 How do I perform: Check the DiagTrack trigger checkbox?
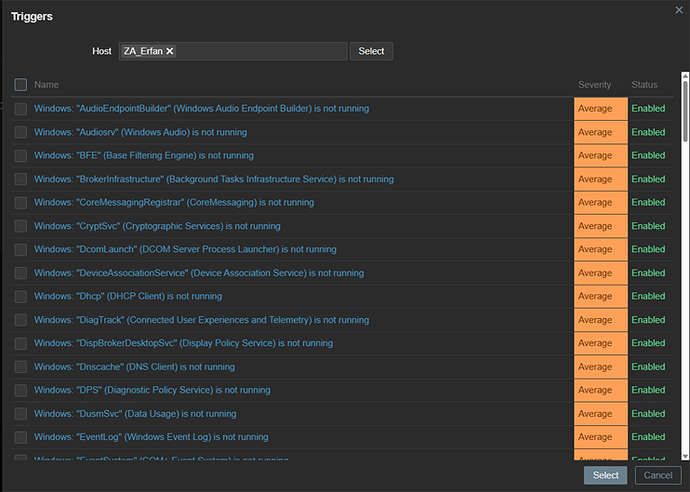21,320
